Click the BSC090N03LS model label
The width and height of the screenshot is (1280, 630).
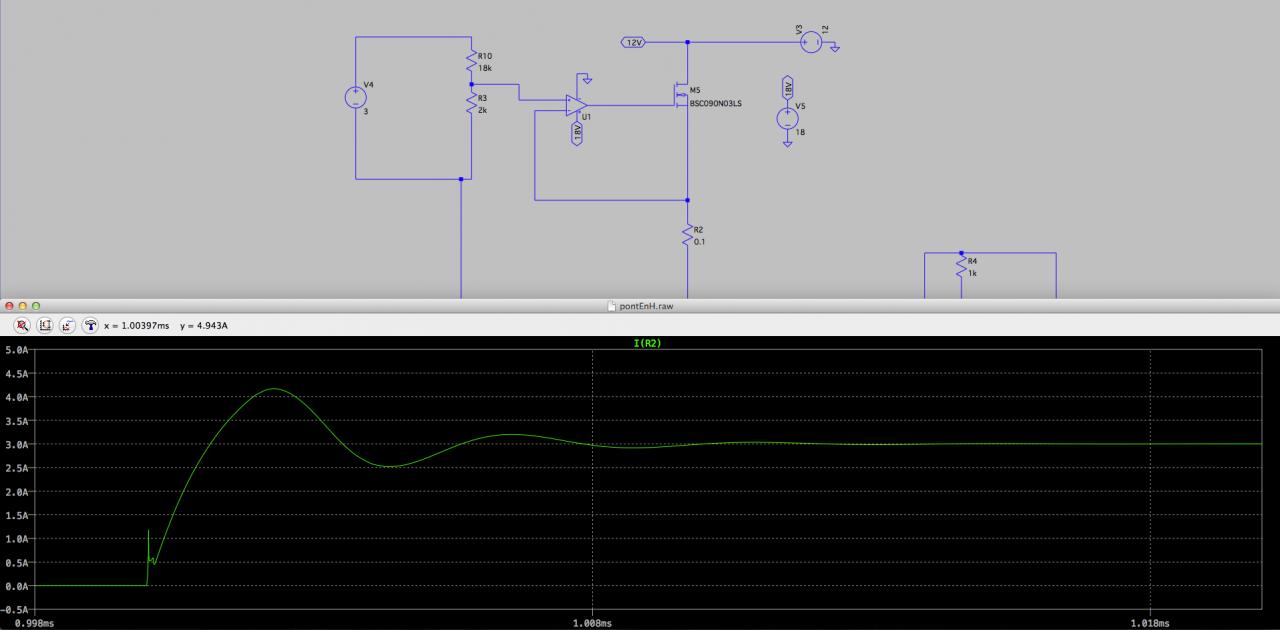pos(716,102)
